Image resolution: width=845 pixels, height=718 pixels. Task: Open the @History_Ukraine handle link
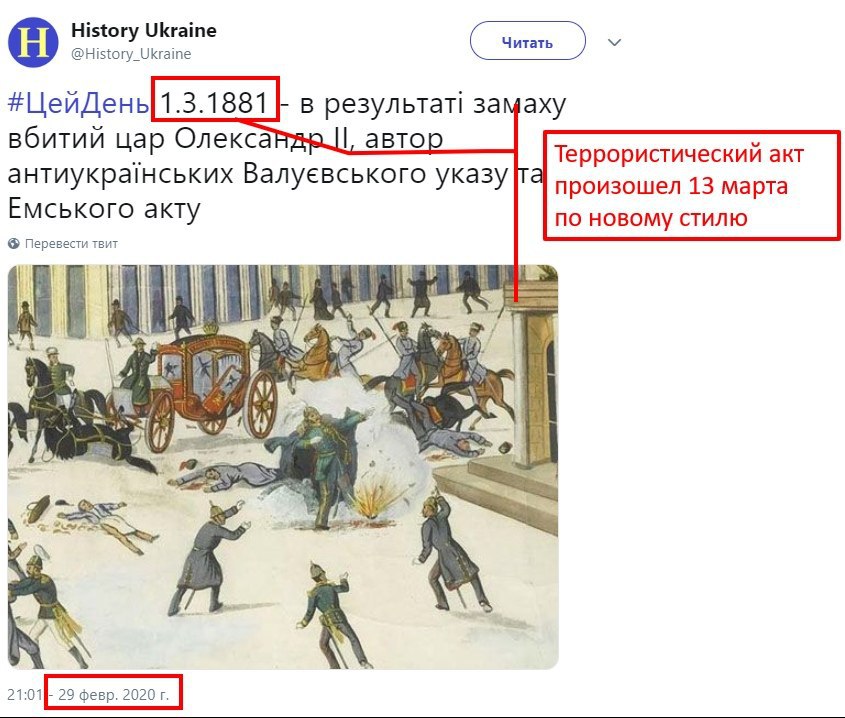pyautogui.click(x=131, y=54)
